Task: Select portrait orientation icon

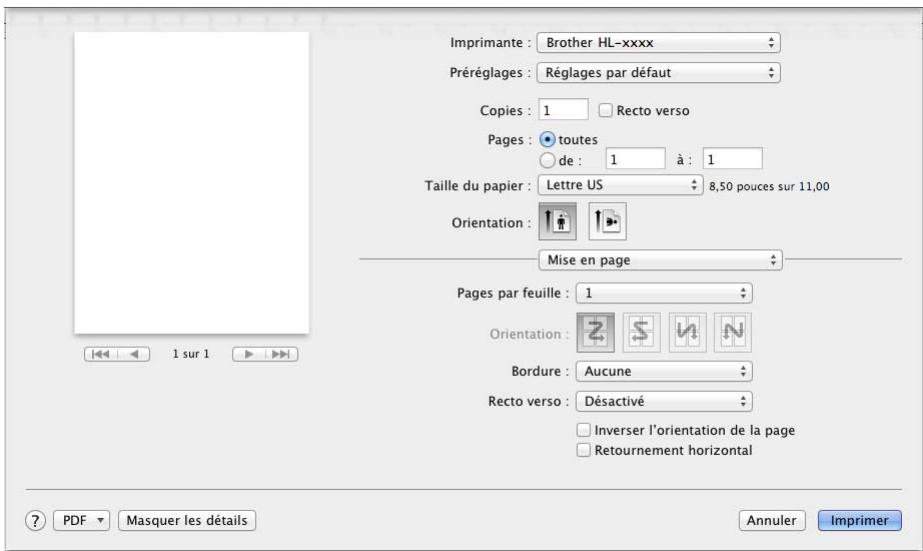Action: tap(557, 222)
